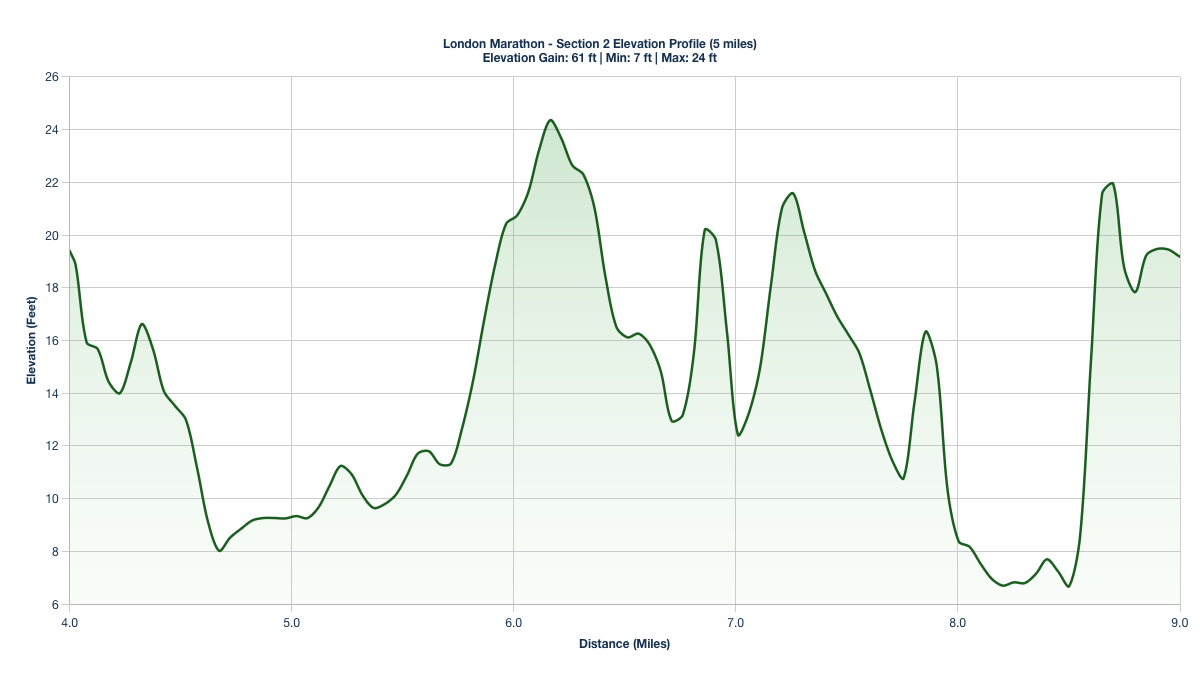
Task: Select the "5.0" distance tick label
Action: click(x=290, y=621)
